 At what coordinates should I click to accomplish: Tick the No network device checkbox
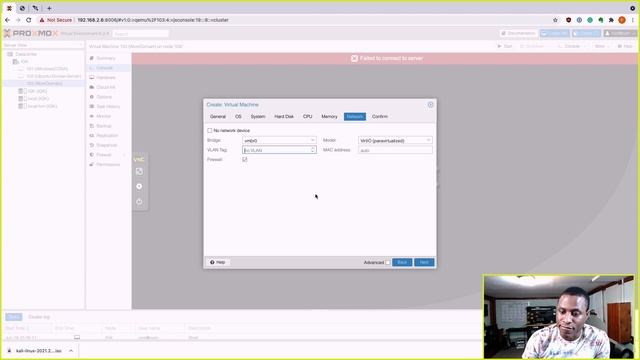[210, 131]
